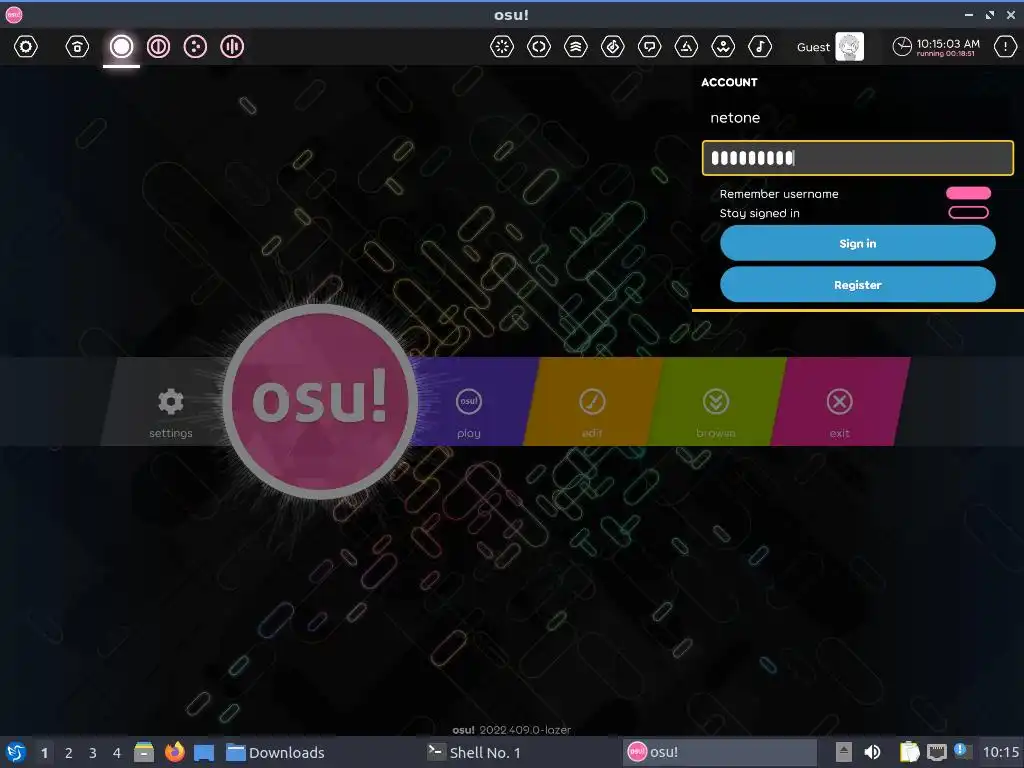Select browse in the main menu
The width and height of the screenshot is (1024, 768).
click(x=716, y=413)
